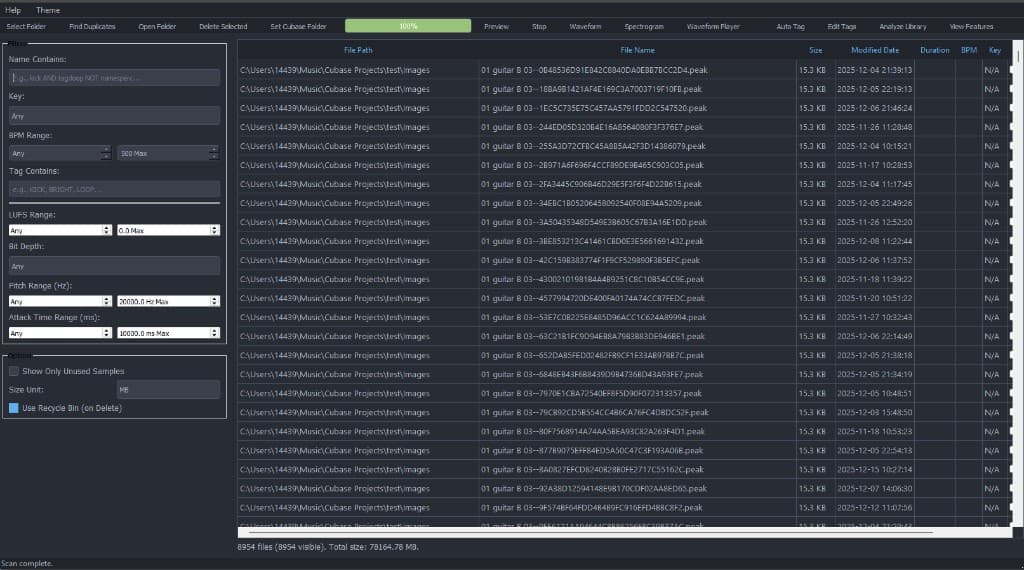This screenshot has width=1024, height=570.
Task: Click the table's horizontal scrollbar
Action: click(624, 532)
